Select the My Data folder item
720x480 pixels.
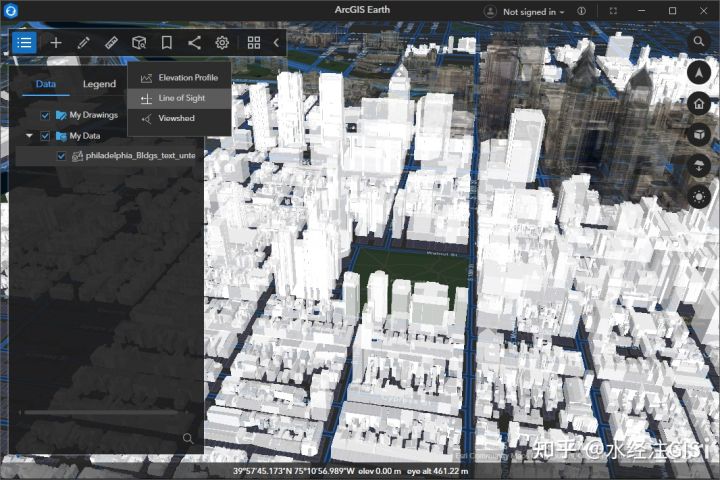tap(78, 136)
